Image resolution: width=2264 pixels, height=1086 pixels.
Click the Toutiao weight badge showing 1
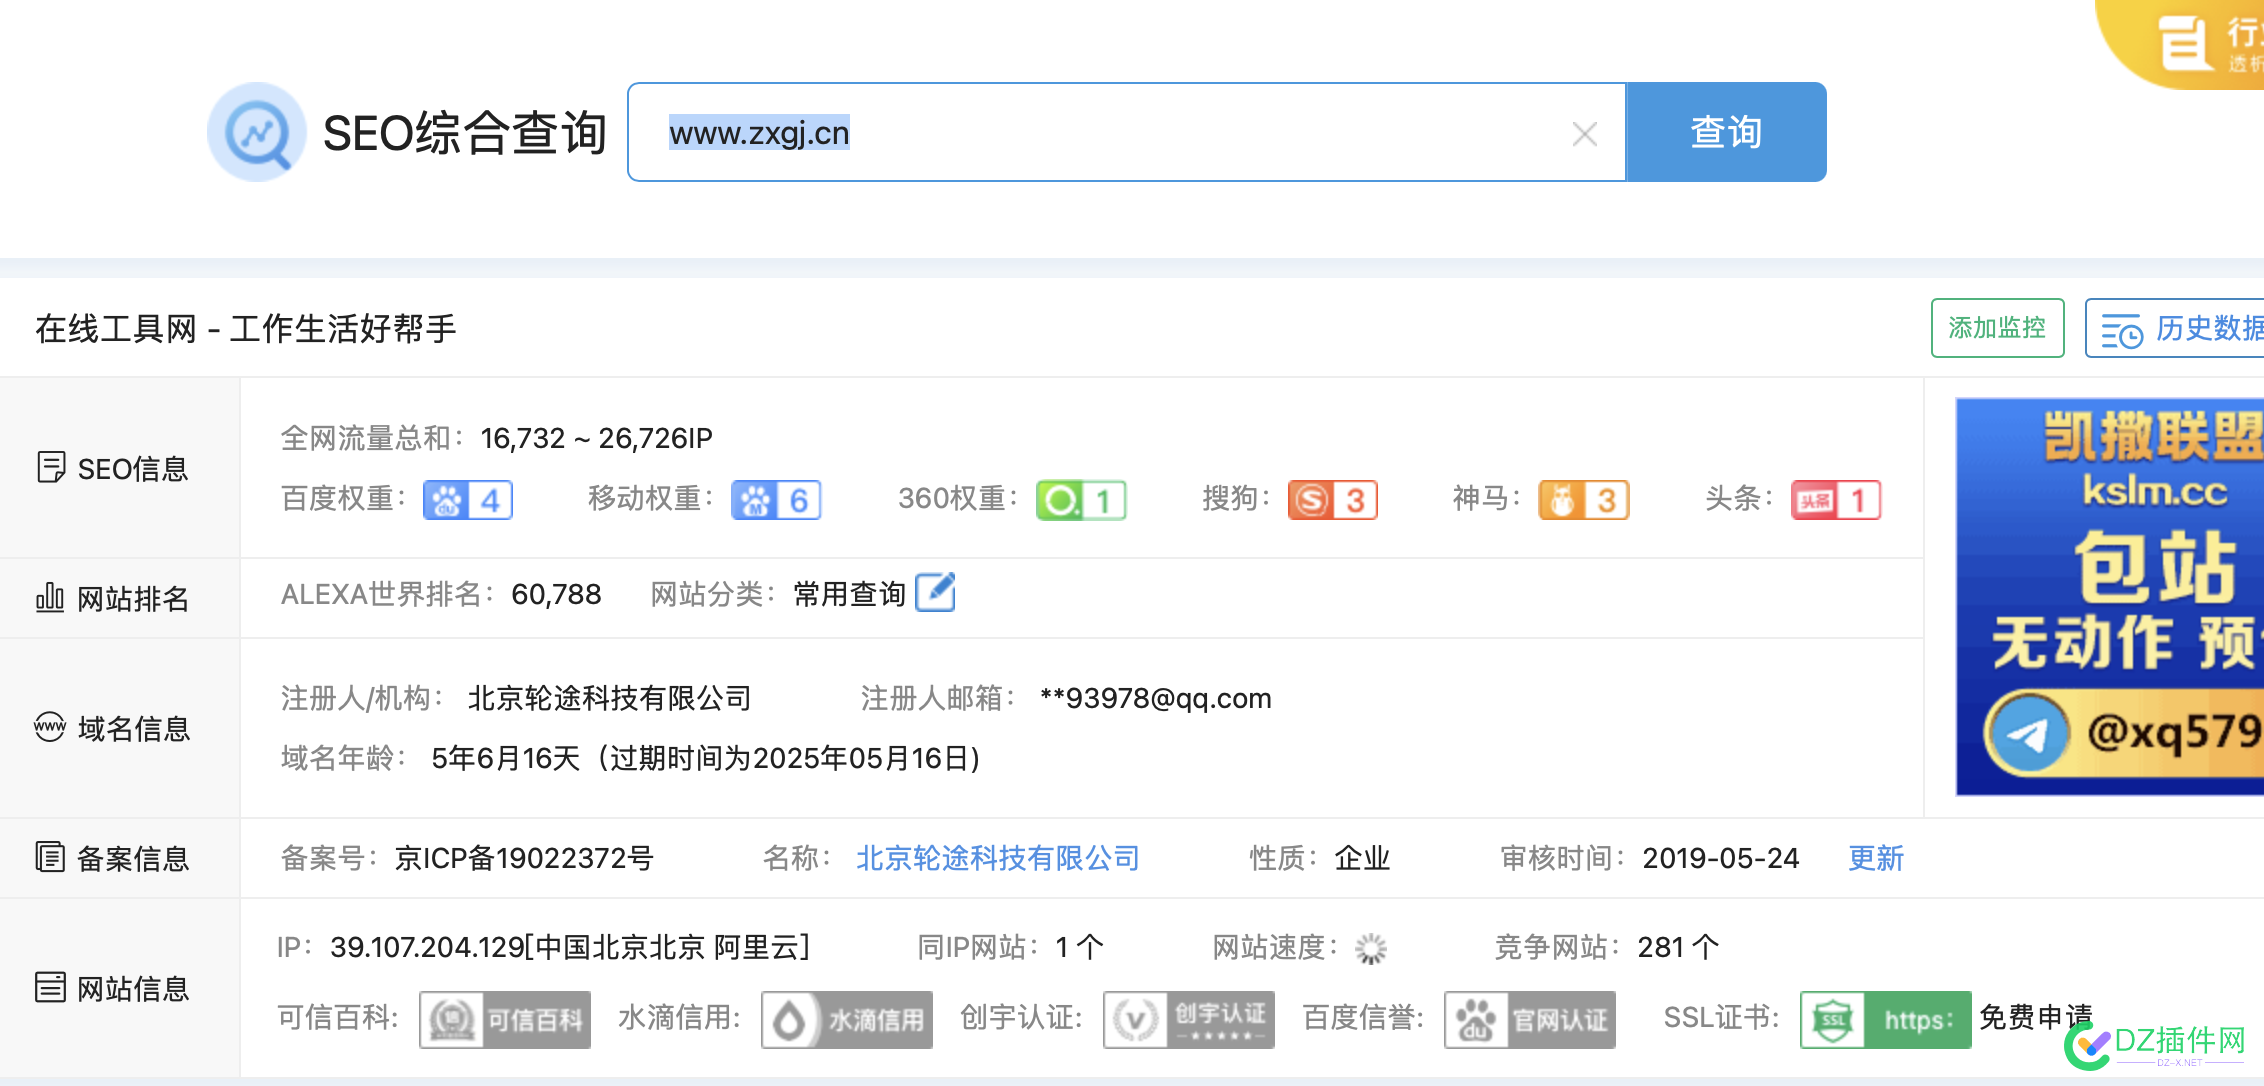pos(1836,499)
